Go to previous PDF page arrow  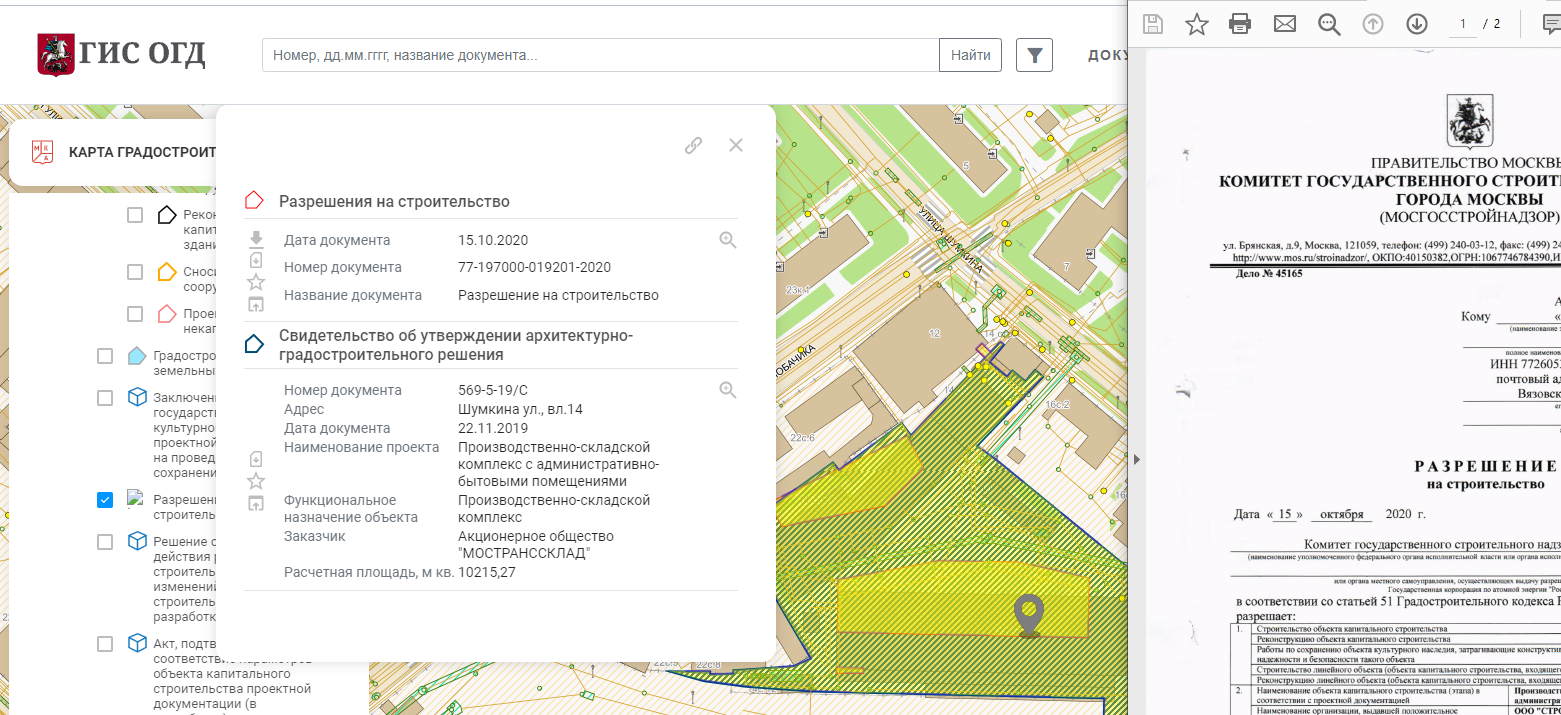[1373, 24]
